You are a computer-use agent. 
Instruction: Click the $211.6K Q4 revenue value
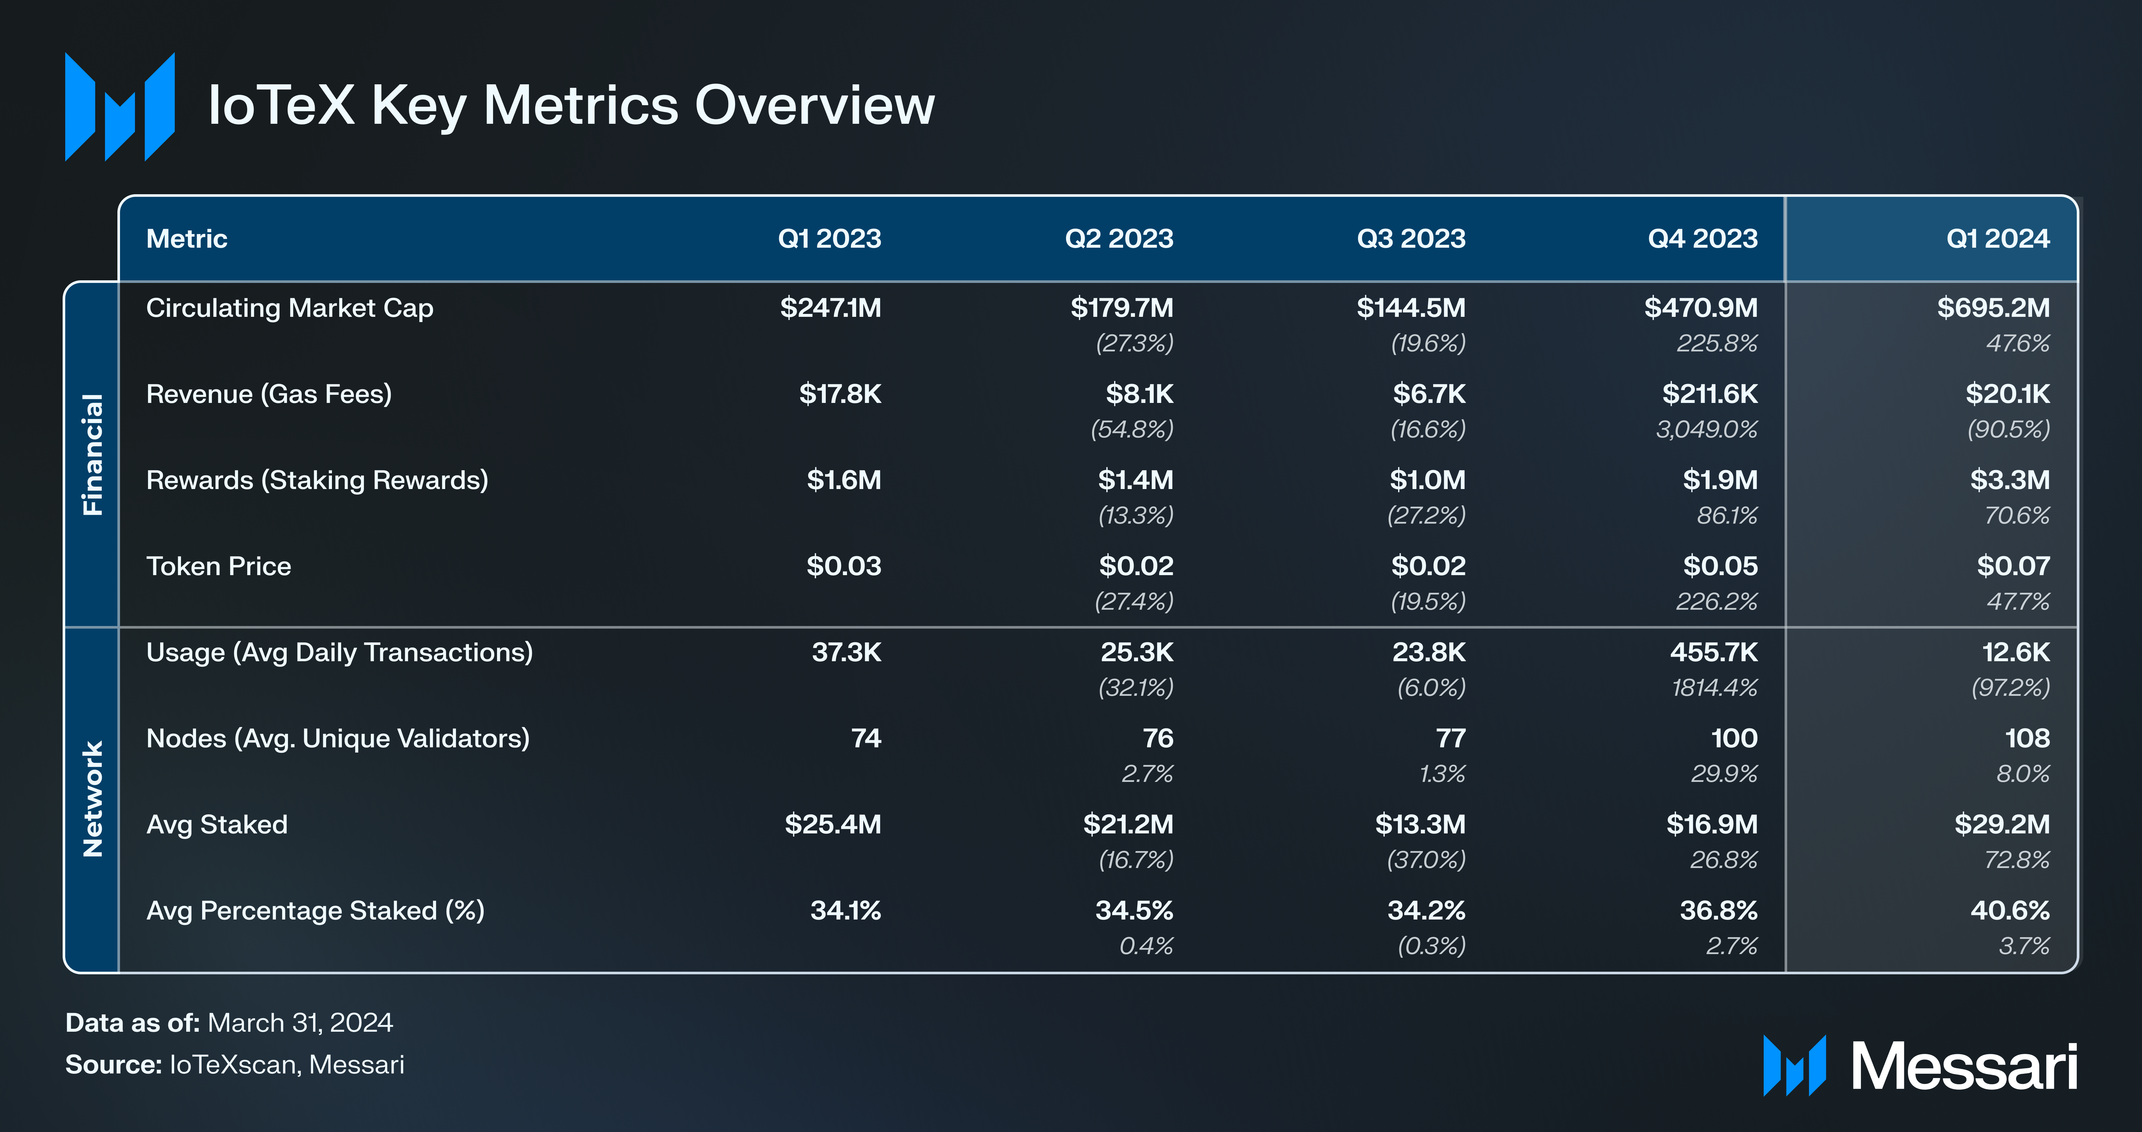[1709, 394]
